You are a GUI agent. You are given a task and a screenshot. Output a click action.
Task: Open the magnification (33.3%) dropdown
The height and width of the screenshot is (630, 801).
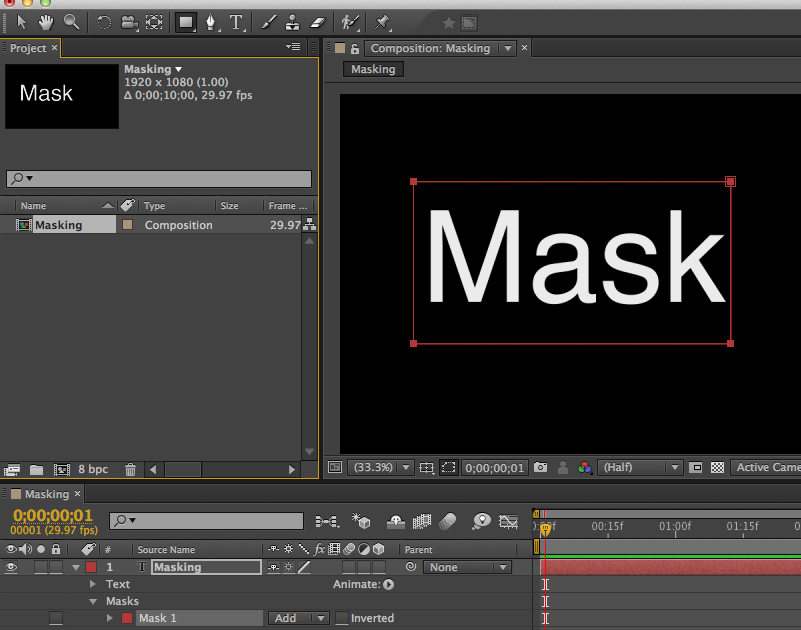[x=380, y=467]
